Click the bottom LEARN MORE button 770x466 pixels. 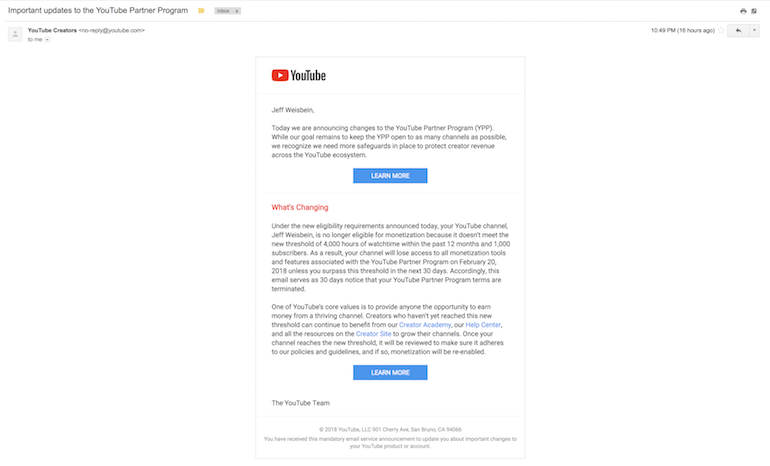[390, 372]
